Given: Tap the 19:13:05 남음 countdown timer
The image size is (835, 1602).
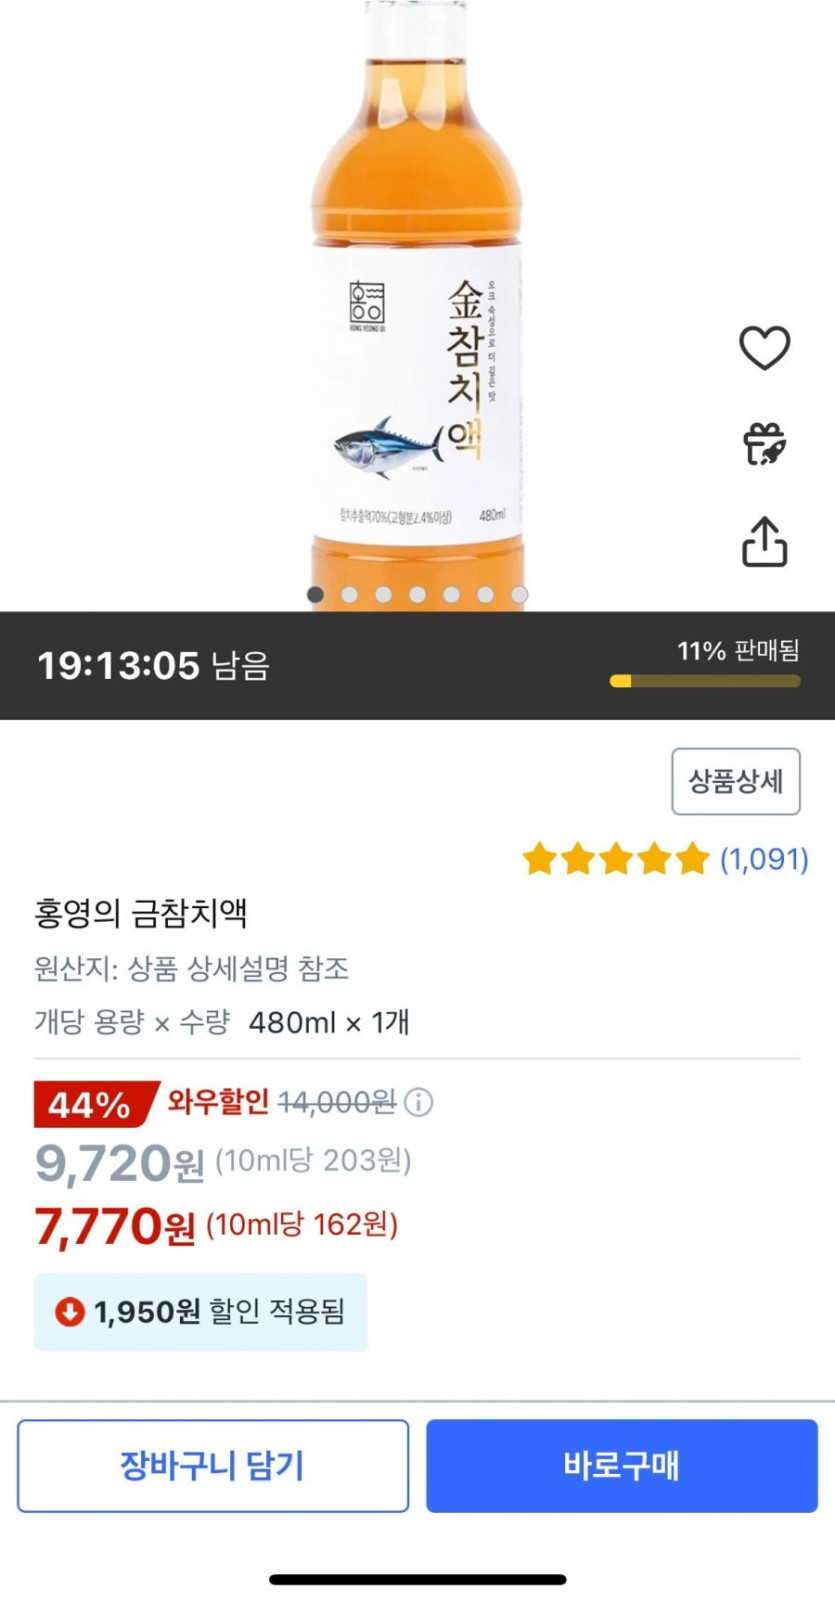Looking at the screenshot, I should (x=153, y=665).
